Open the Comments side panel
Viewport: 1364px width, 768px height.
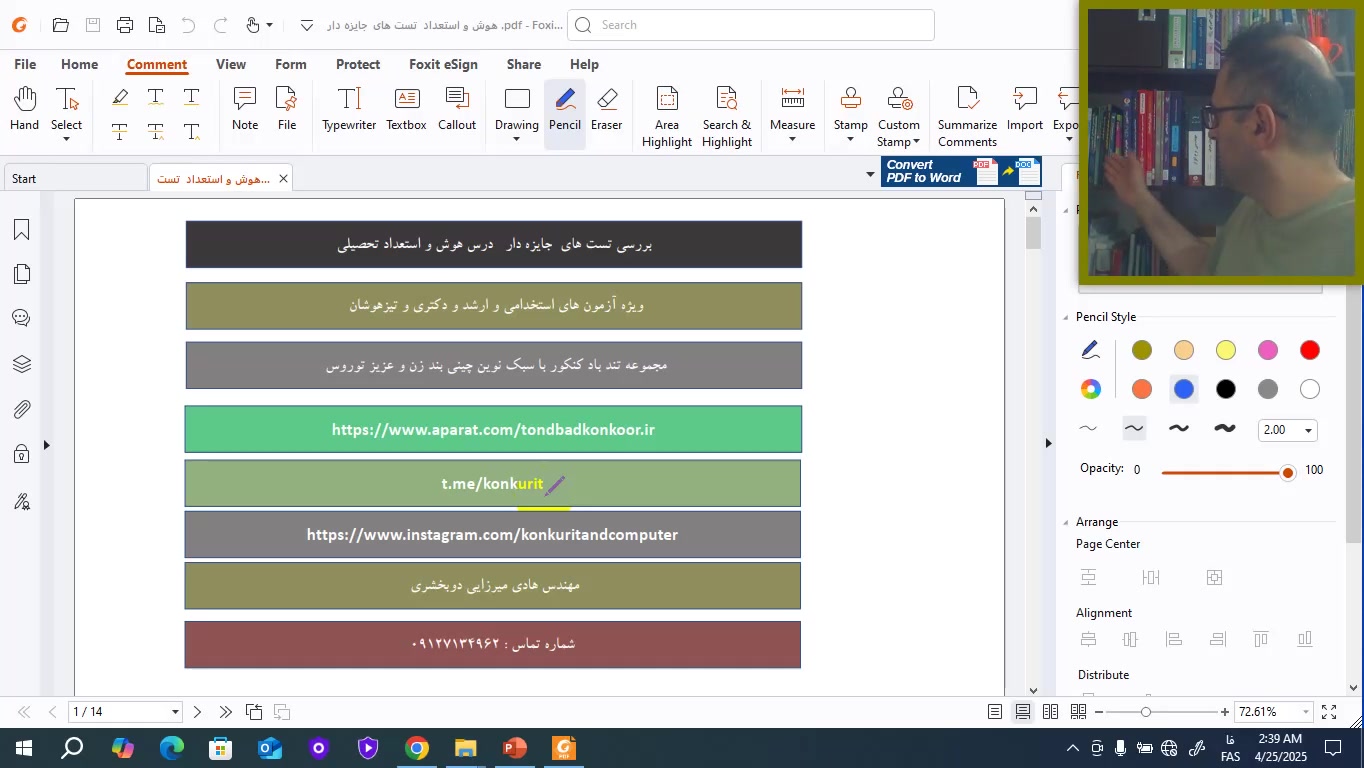(x=21, y=319)
